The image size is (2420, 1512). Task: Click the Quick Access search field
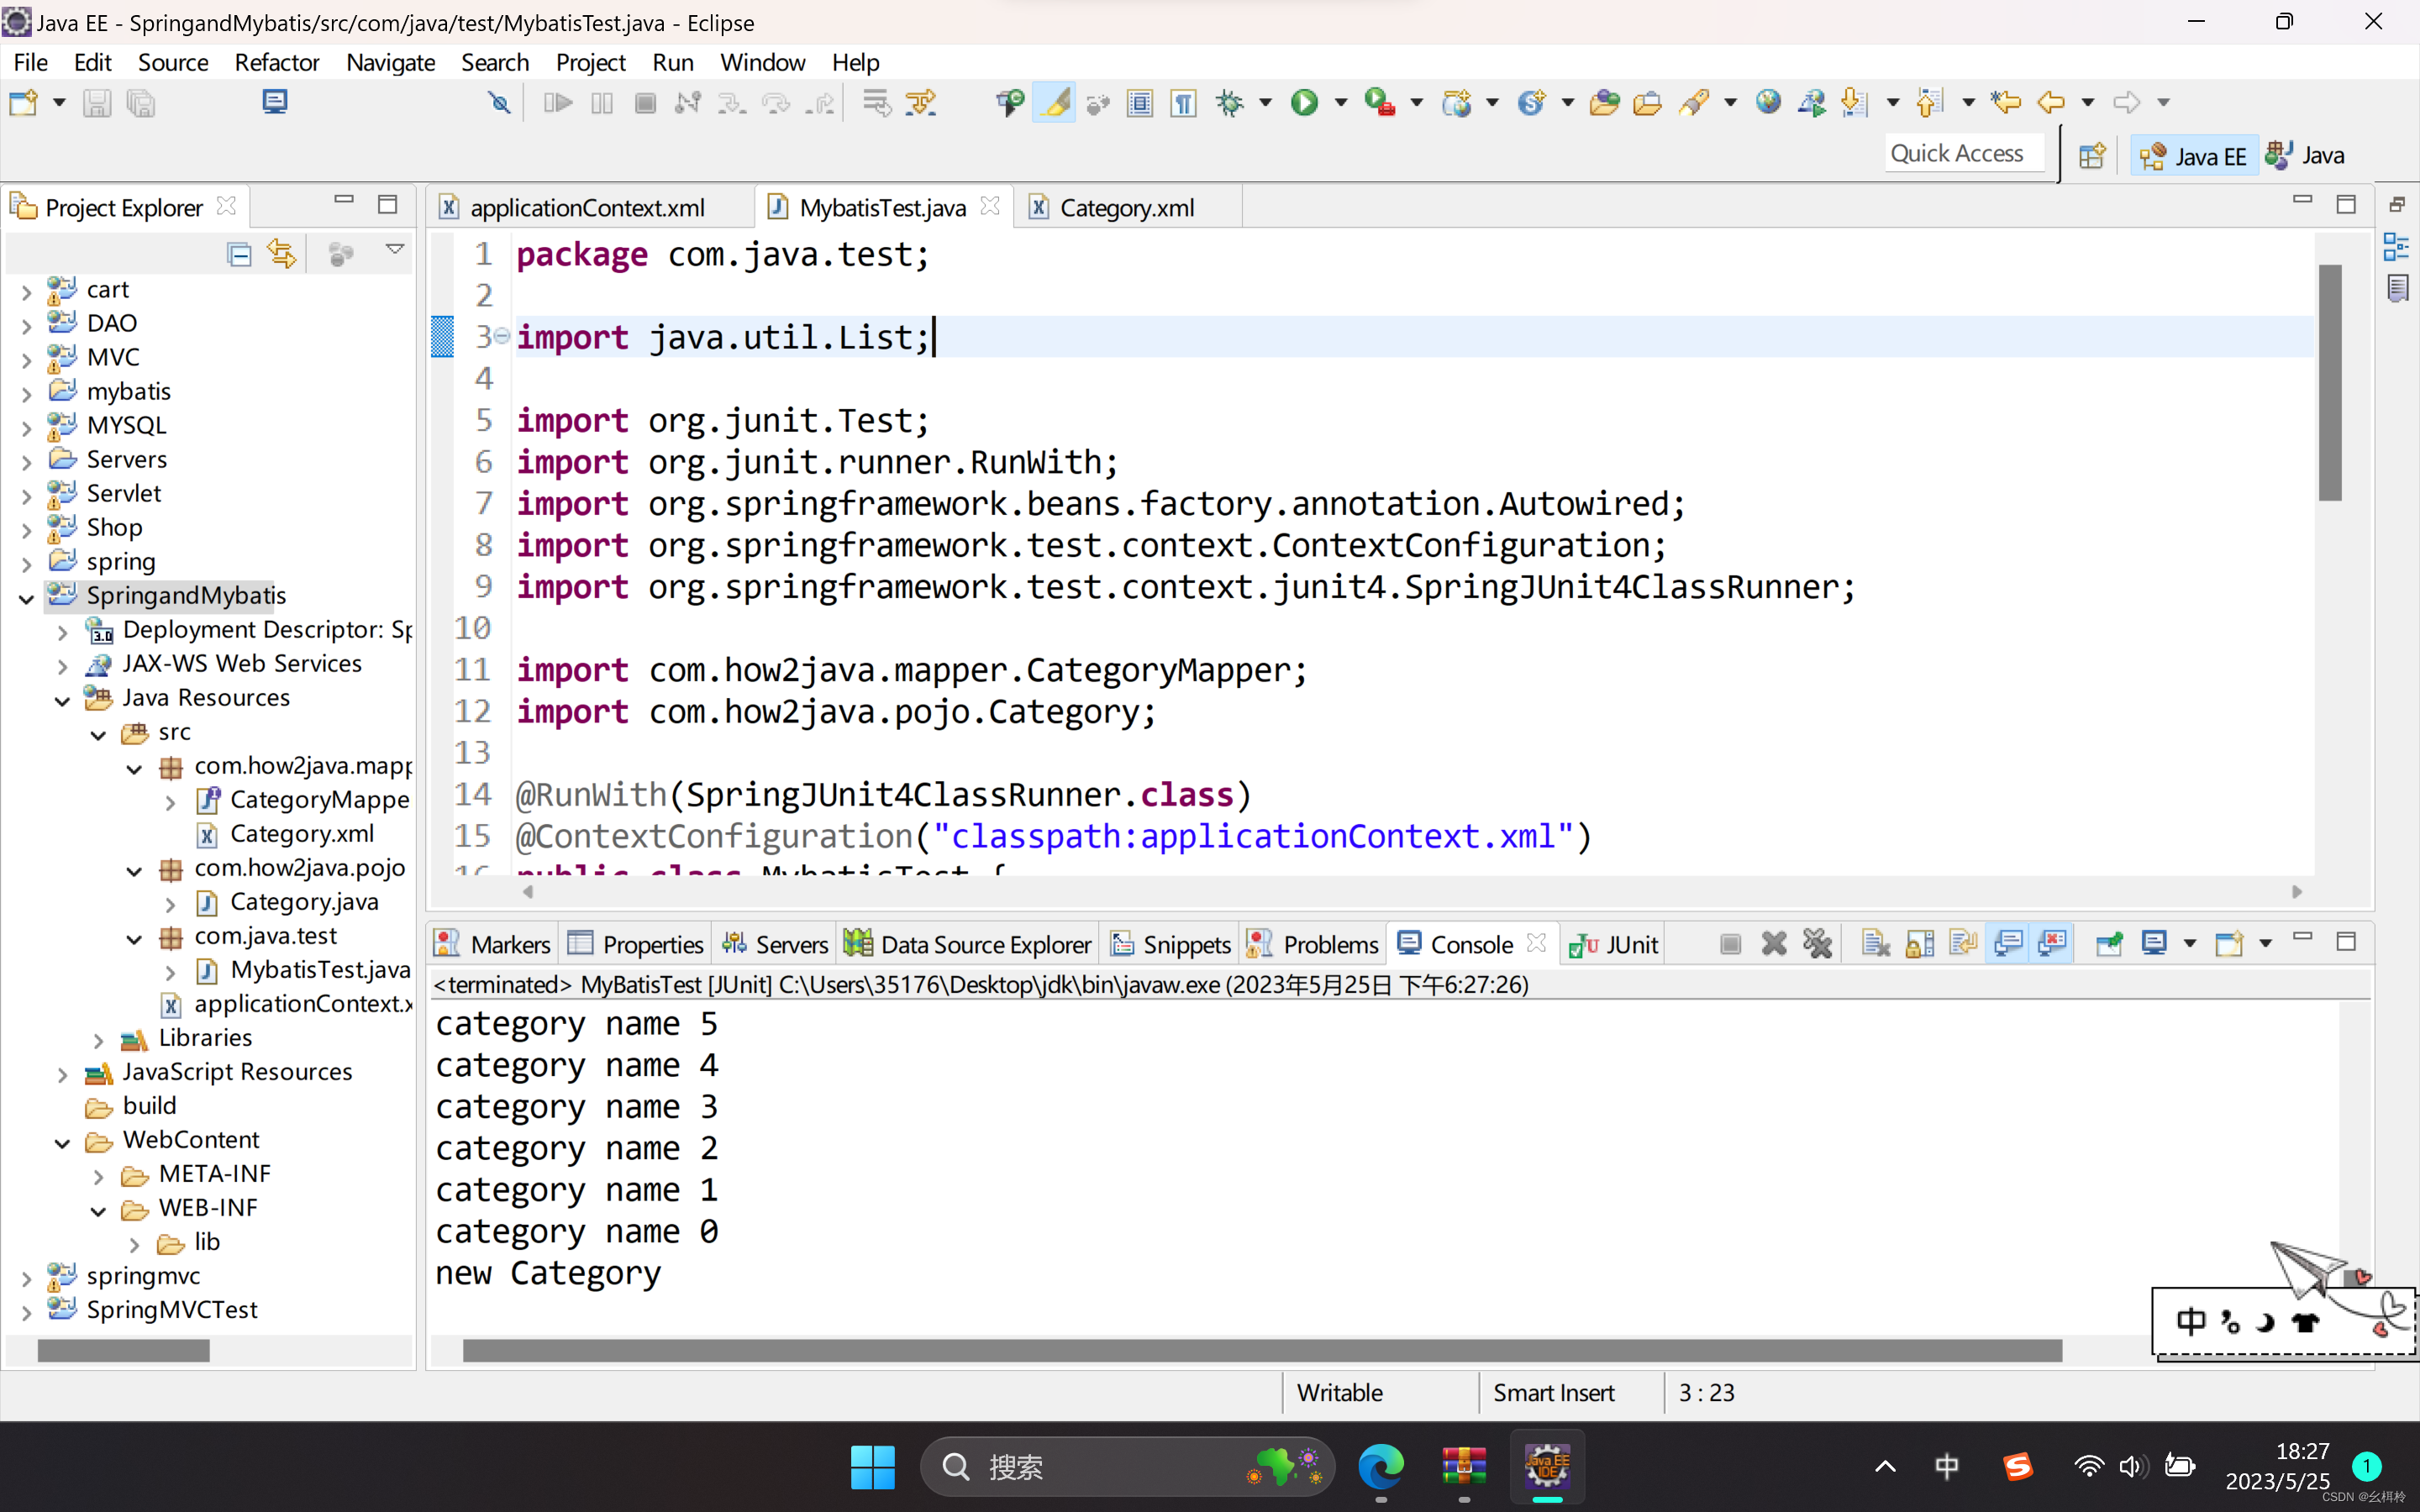pyautogui.click(x=1958, y=154)
